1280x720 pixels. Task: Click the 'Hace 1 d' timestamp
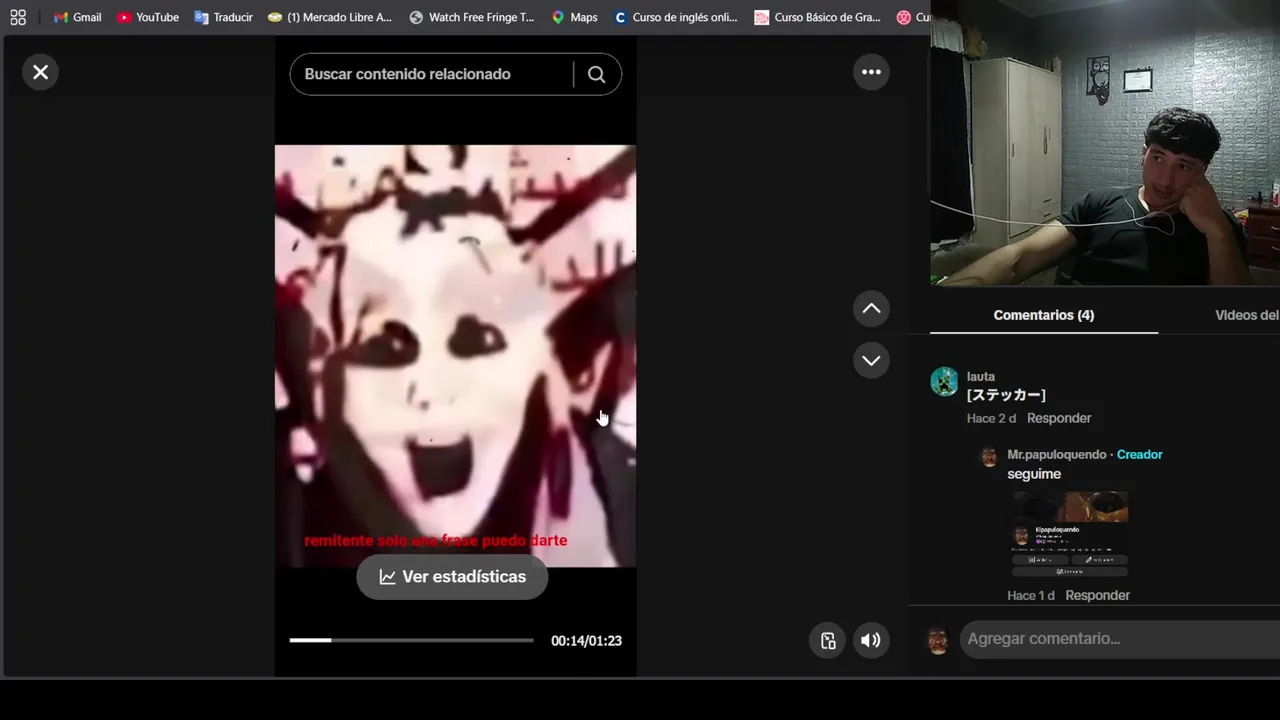1031,595
